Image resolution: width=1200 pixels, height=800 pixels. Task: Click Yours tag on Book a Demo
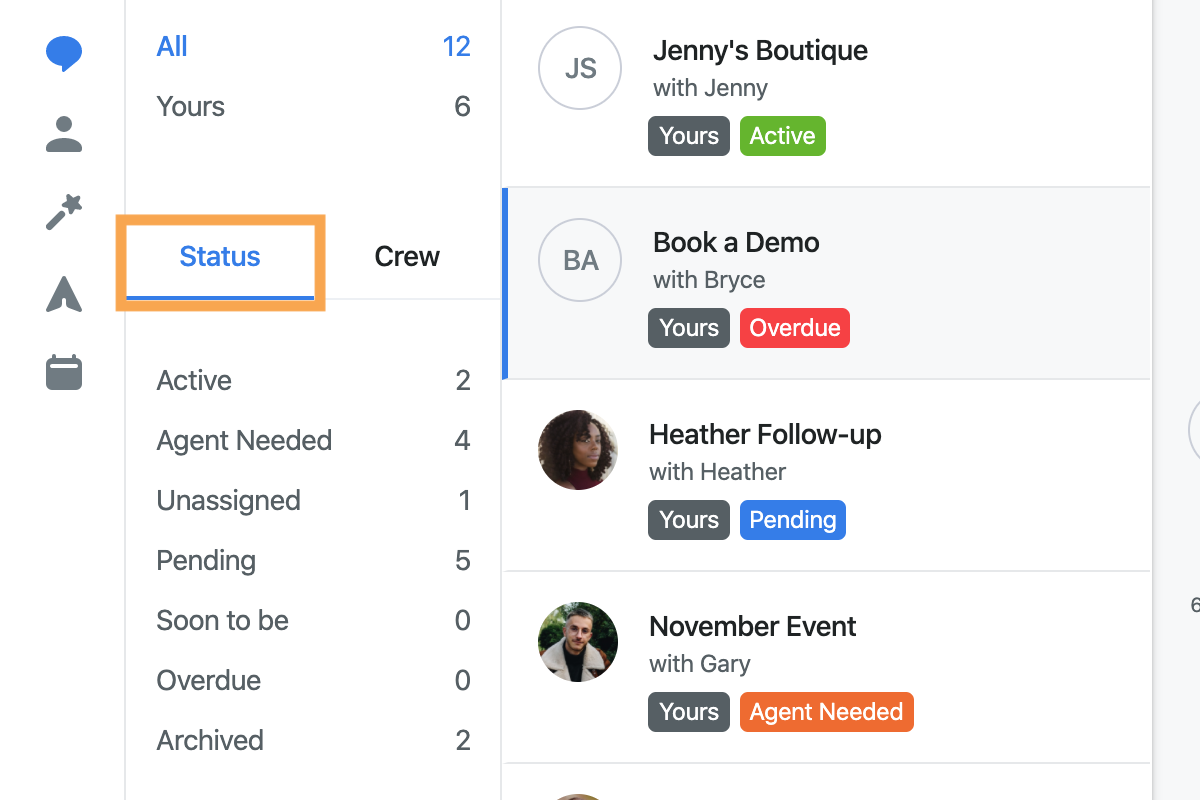[x=689, y=328]
